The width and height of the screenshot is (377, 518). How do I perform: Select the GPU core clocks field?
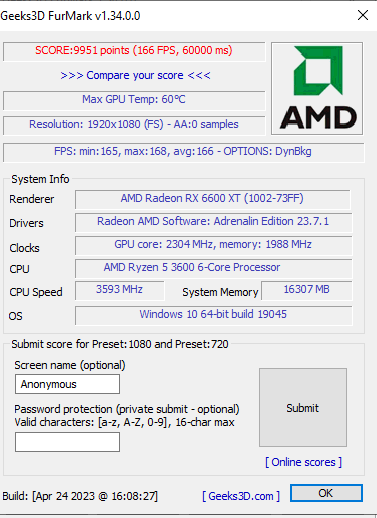pyautogui.click(x=213, y=245)
